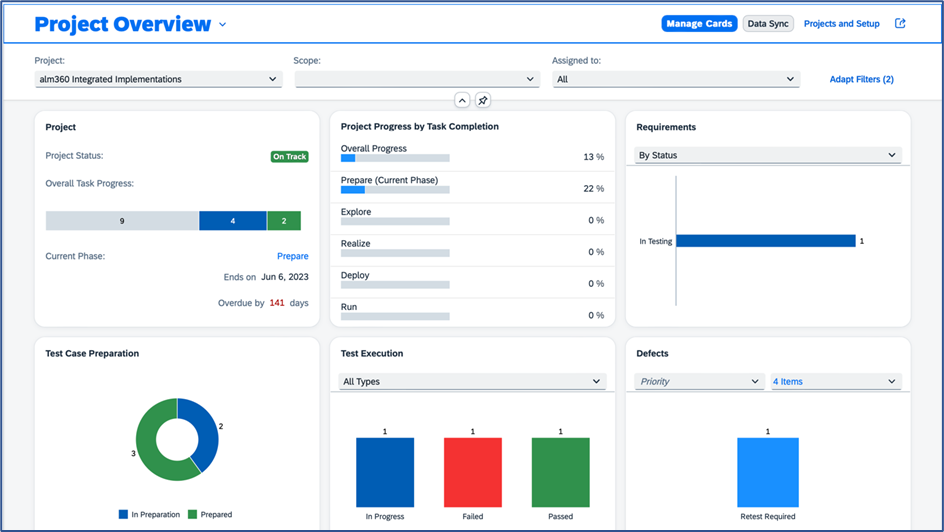Click the Overall Progress bar indicator
The image size is (944, 532).
395,158
